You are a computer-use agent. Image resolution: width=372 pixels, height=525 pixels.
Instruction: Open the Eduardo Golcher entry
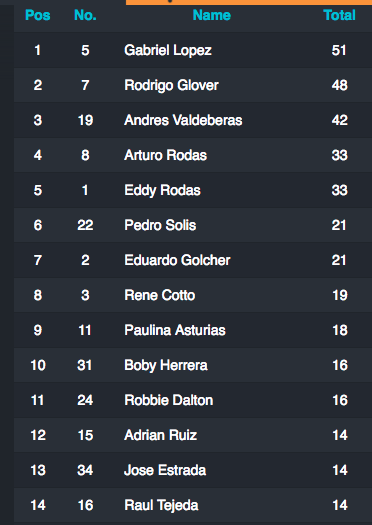(x=177, y=260)
